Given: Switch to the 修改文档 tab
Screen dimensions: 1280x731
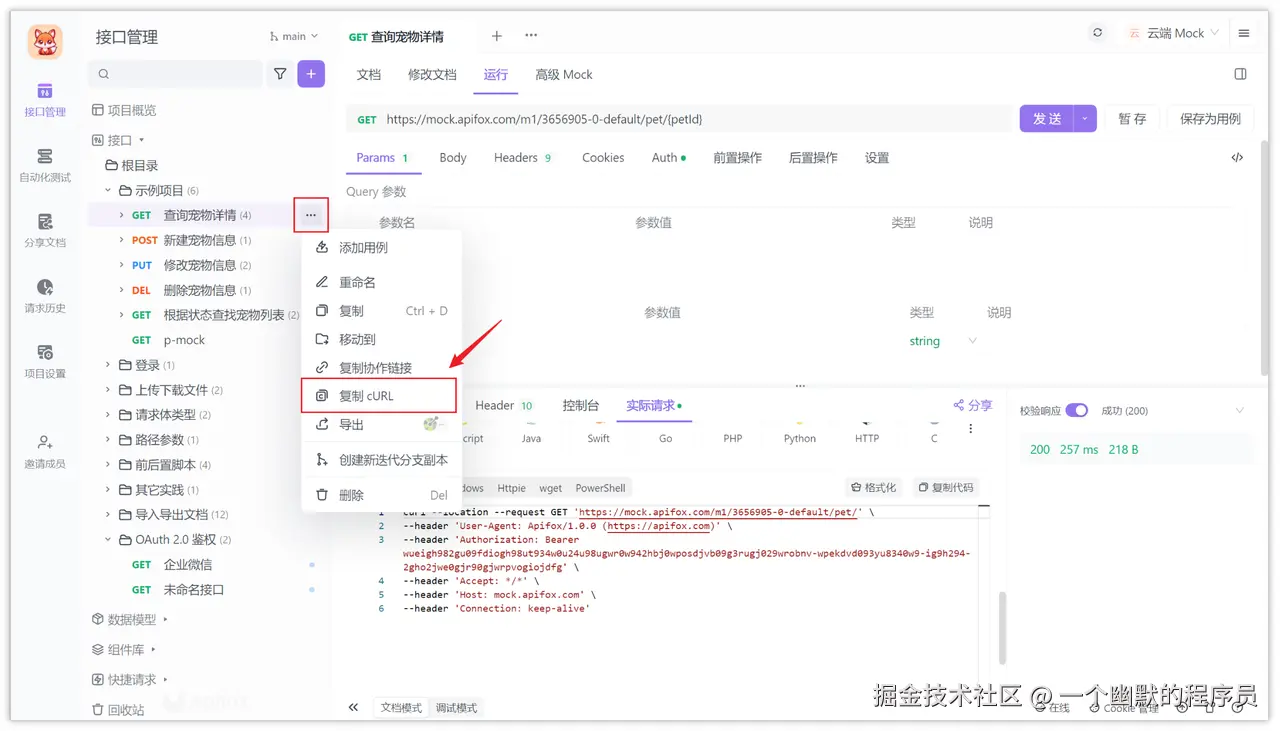Looking at the screenshot, I should tap(432, 74).
